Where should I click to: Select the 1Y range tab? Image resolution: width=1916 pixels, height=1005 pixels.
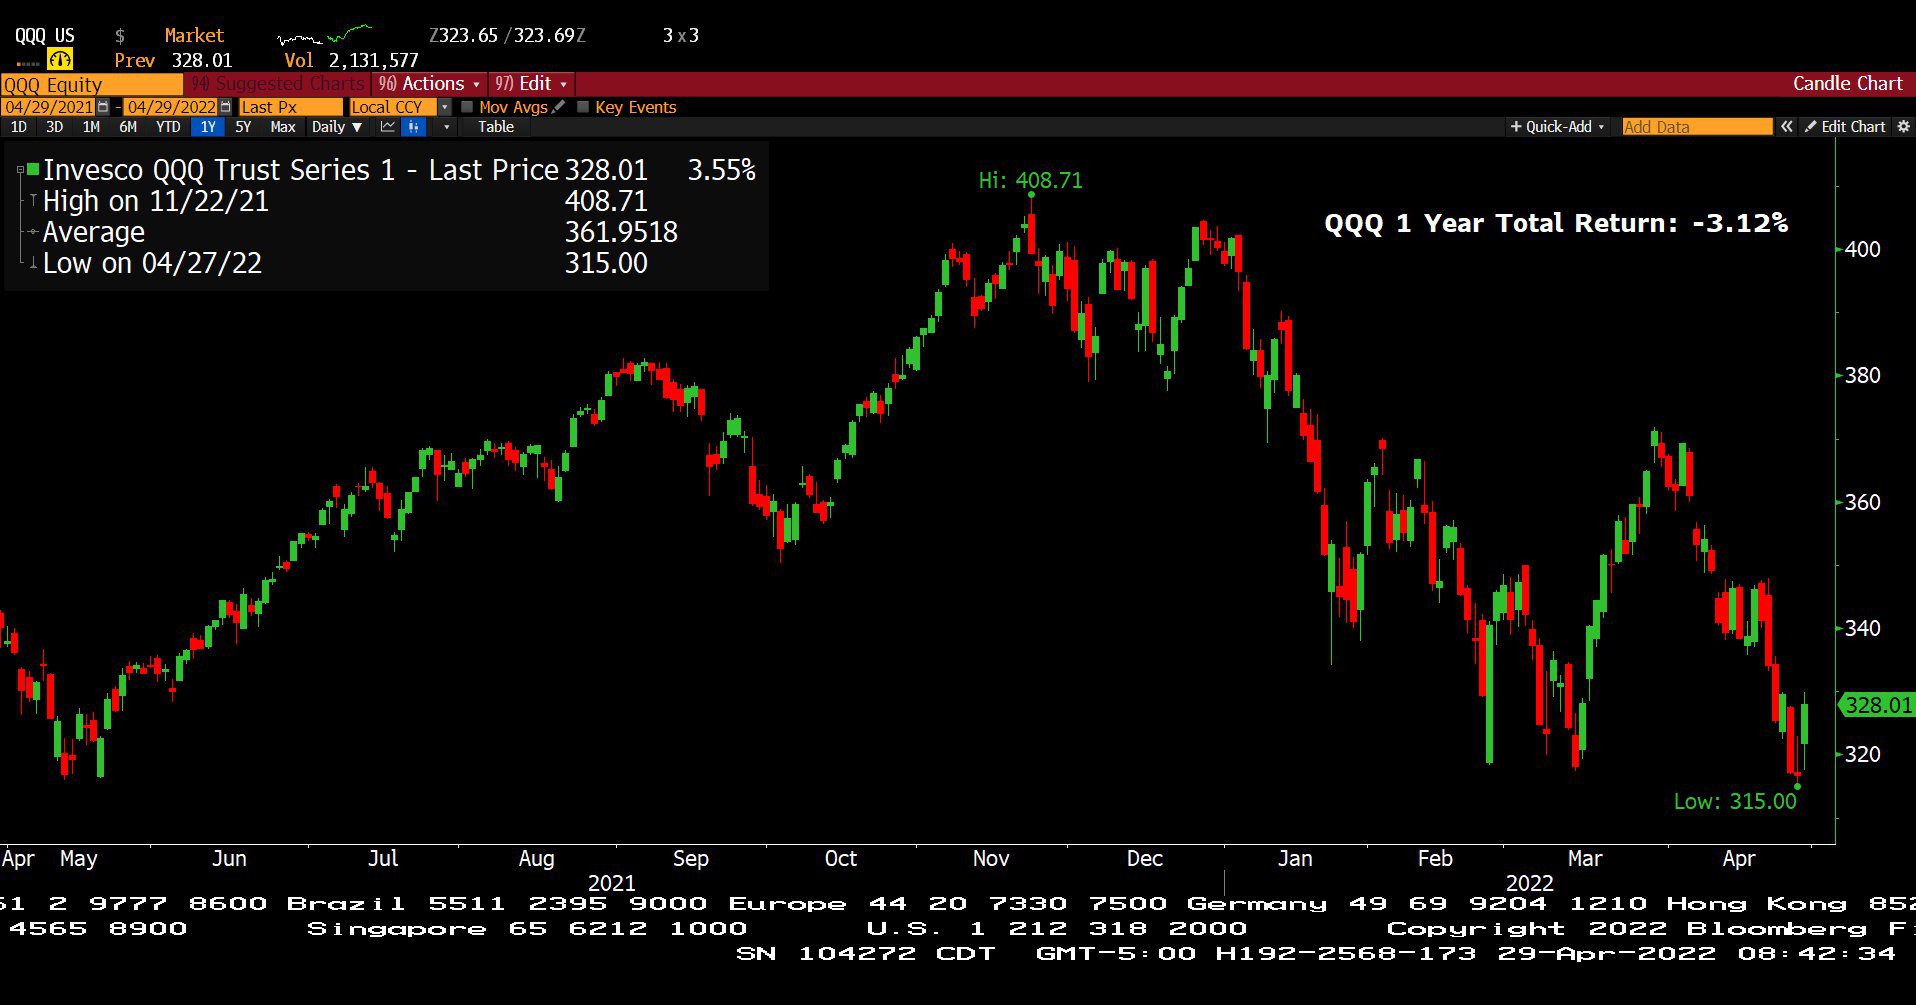[208, 127]
